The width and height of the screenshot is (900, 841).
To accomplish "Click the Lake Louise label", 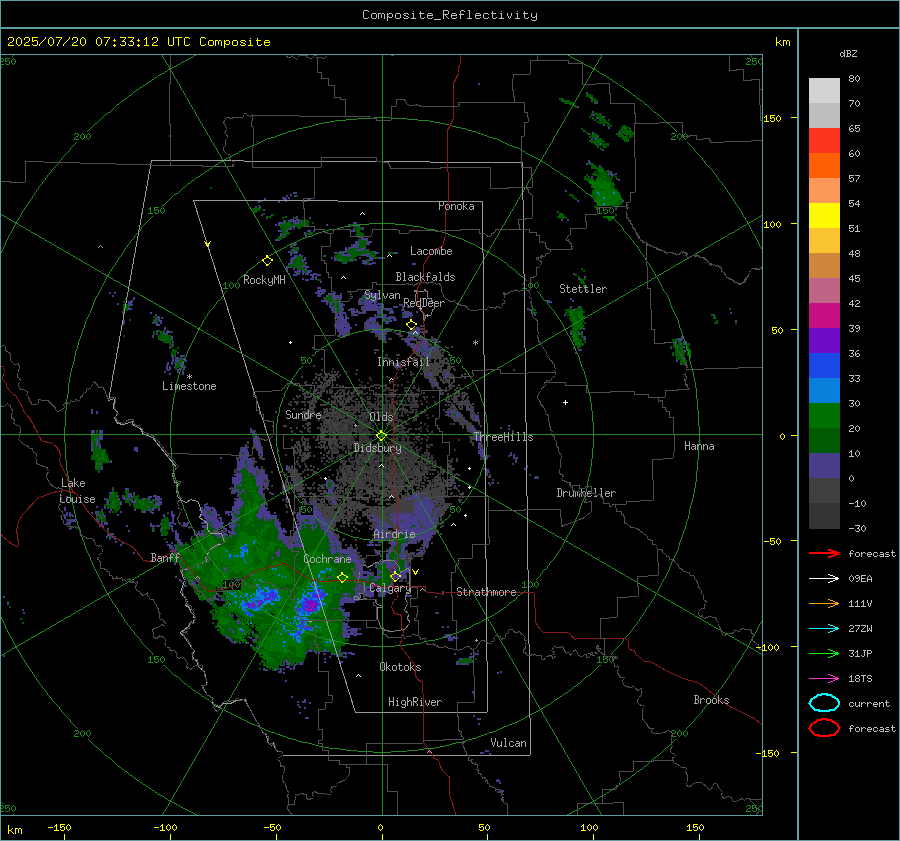I will [77, 491].
